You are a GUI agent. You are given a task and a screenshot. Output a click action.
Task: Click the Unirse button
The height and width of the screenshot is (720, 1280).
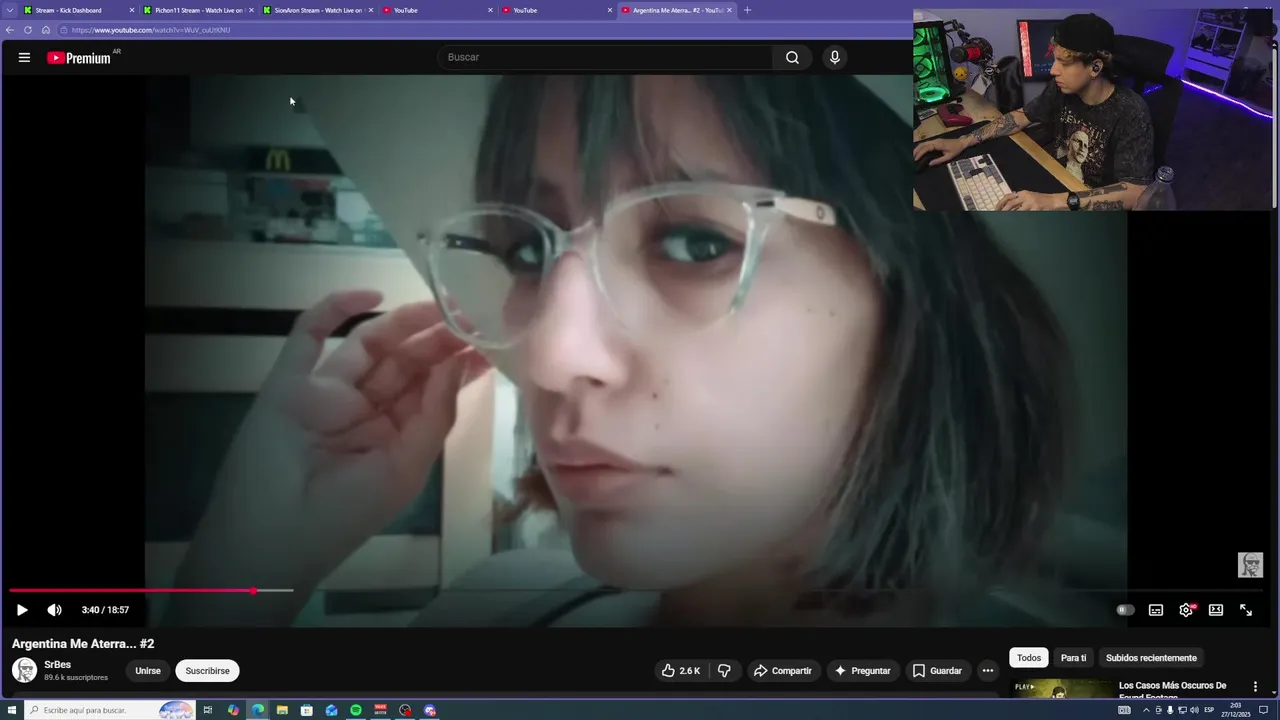click(148, 671)
